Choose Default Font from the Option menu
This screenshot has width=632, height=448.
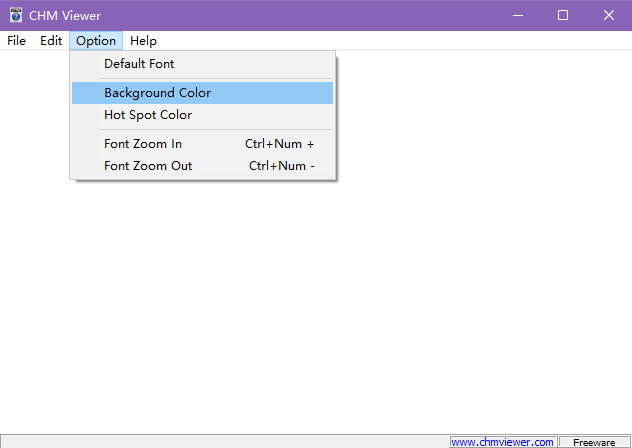click(x=139, y=64)
